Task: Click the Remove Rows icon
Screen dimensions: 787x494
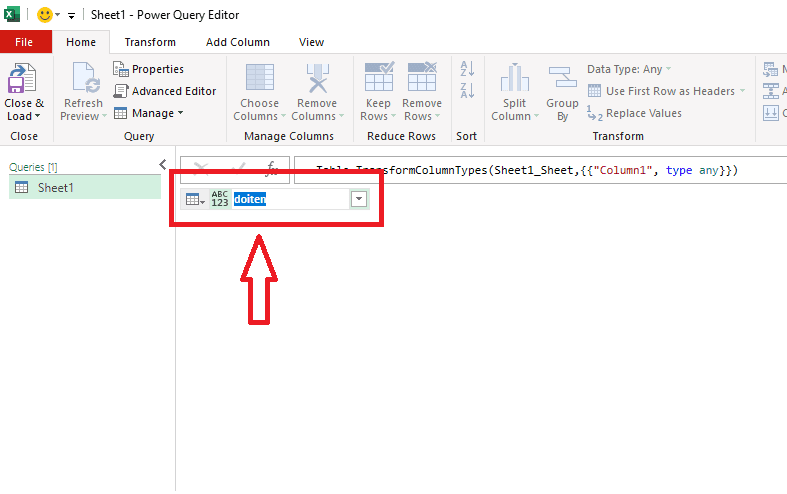Action: [422, 77]
